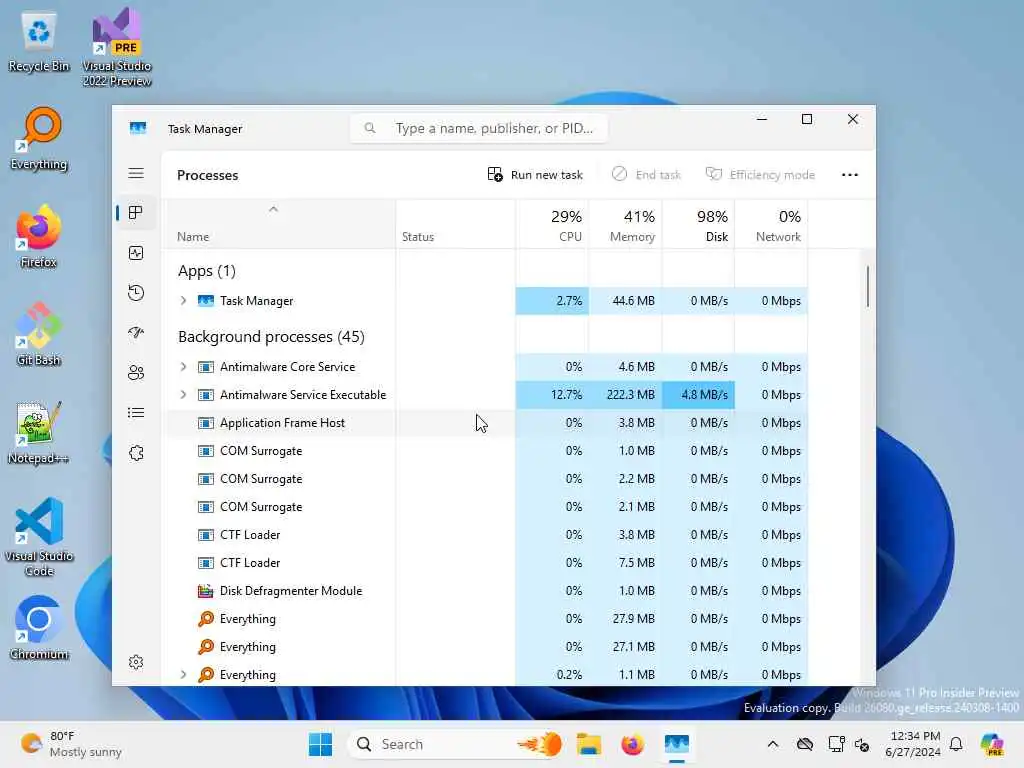1024x768 pixels.
Task: Click the Apps (1) group header
Action: point(206,270)
